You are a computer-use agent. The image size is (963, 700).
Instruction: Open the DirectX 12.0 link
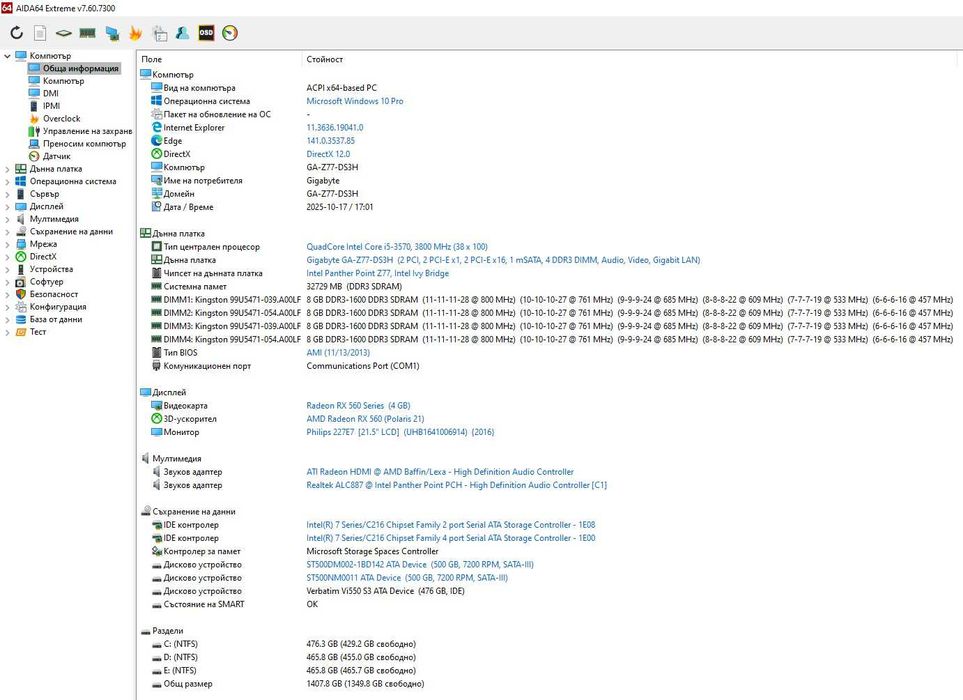pos(328,154)
